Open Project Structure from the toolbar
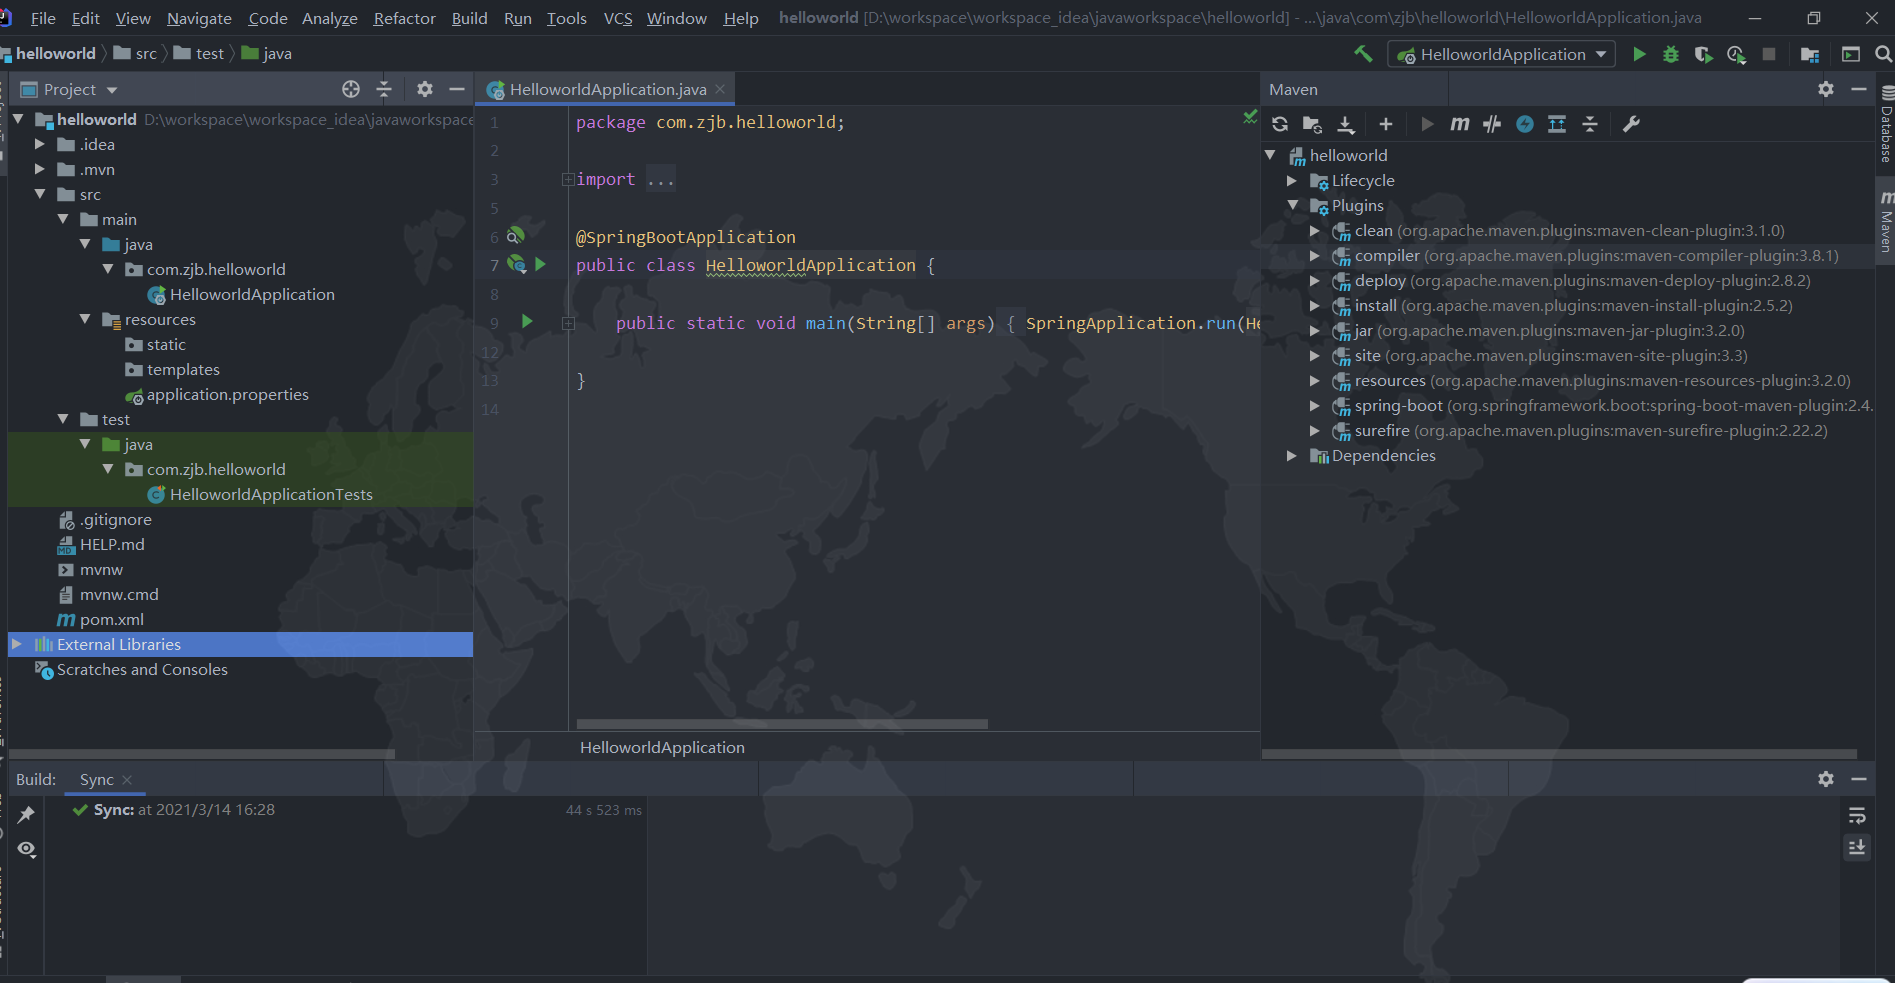 pos(1810,54)
